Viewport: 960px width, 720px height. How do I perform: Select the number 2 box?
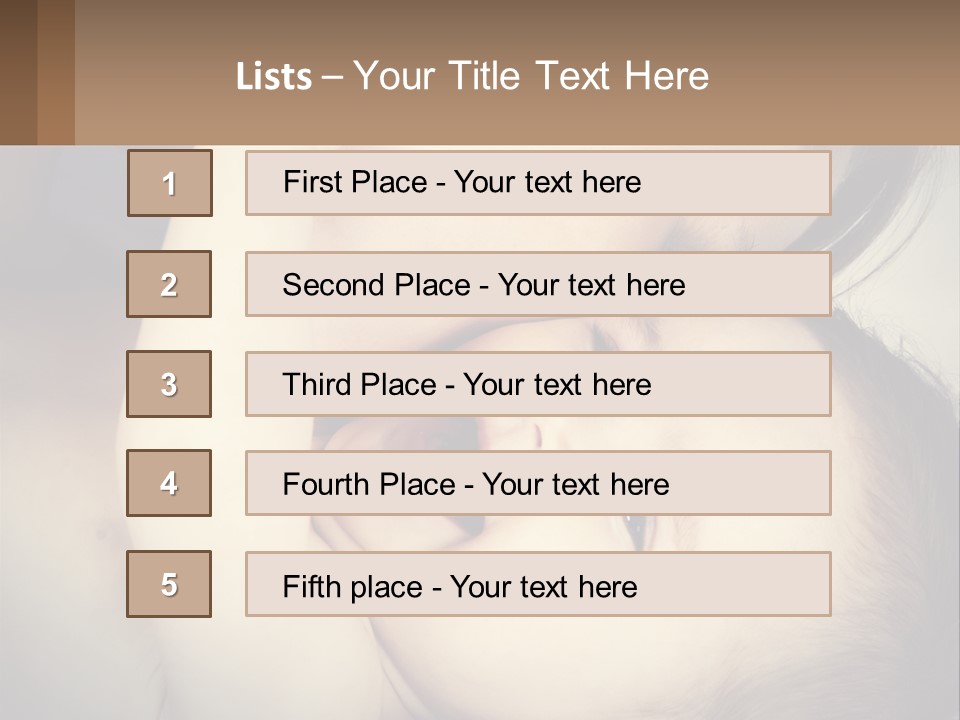169,284
